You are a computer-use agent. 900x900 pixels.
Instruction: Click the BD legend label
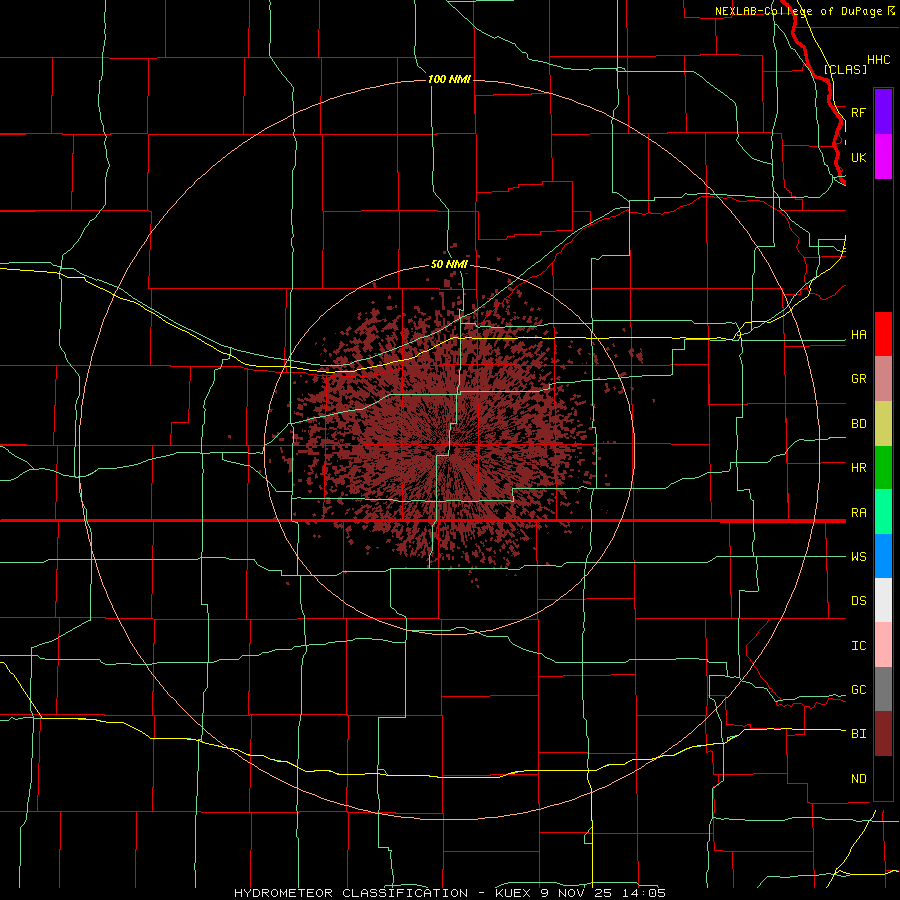pyautogui.click(x=858, y=424)
